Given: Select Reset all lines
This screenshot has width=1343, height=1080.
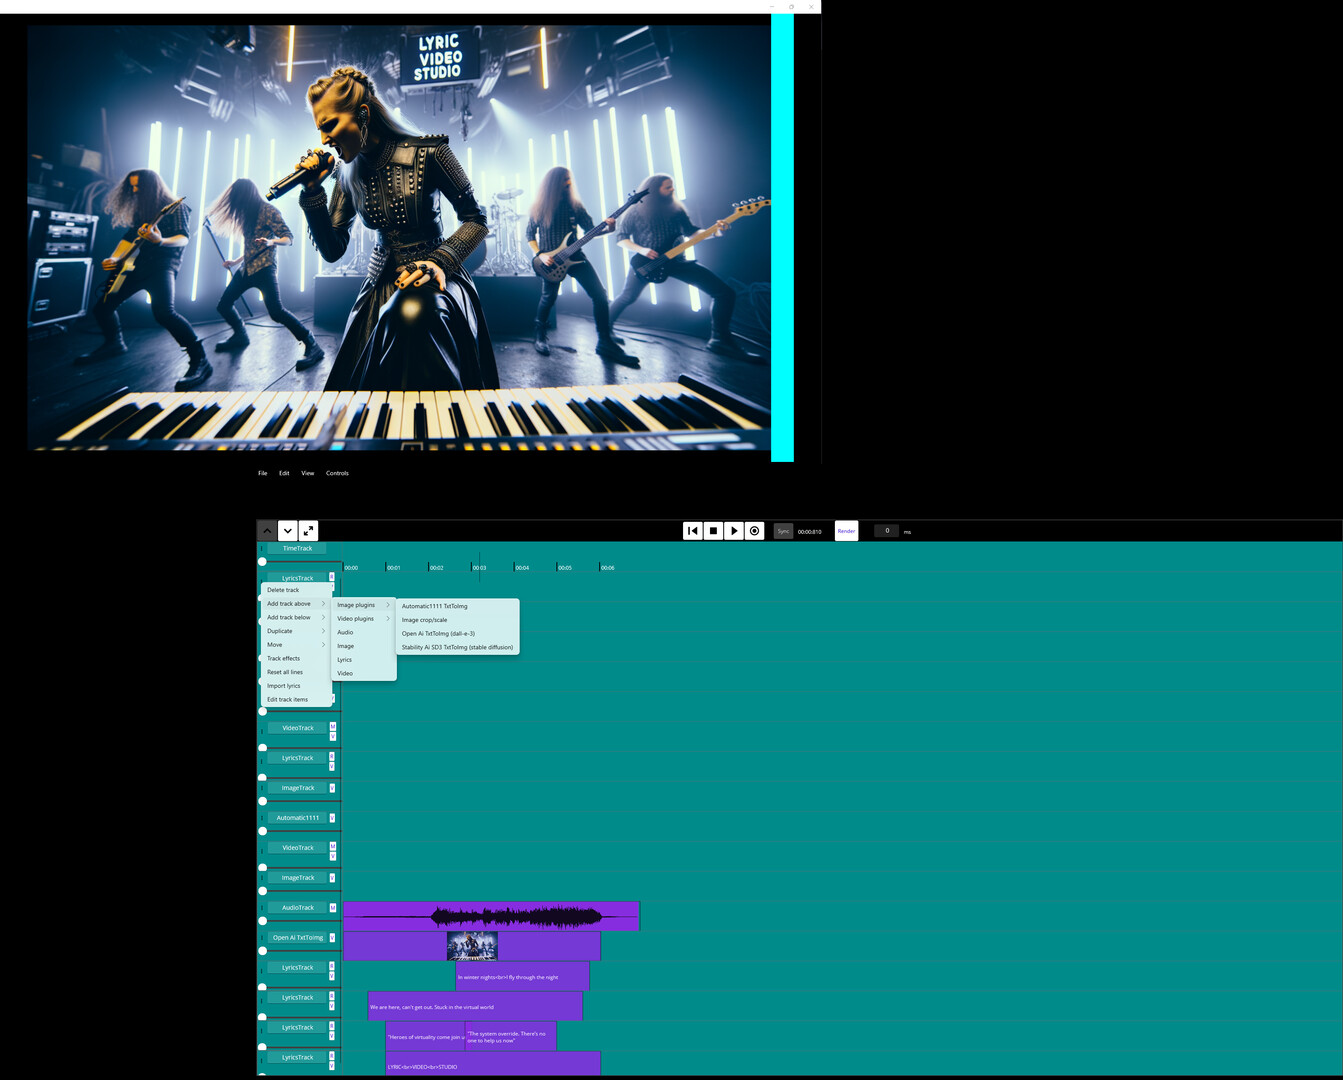Looking at the screenshot, I should [x=296, y=672].
